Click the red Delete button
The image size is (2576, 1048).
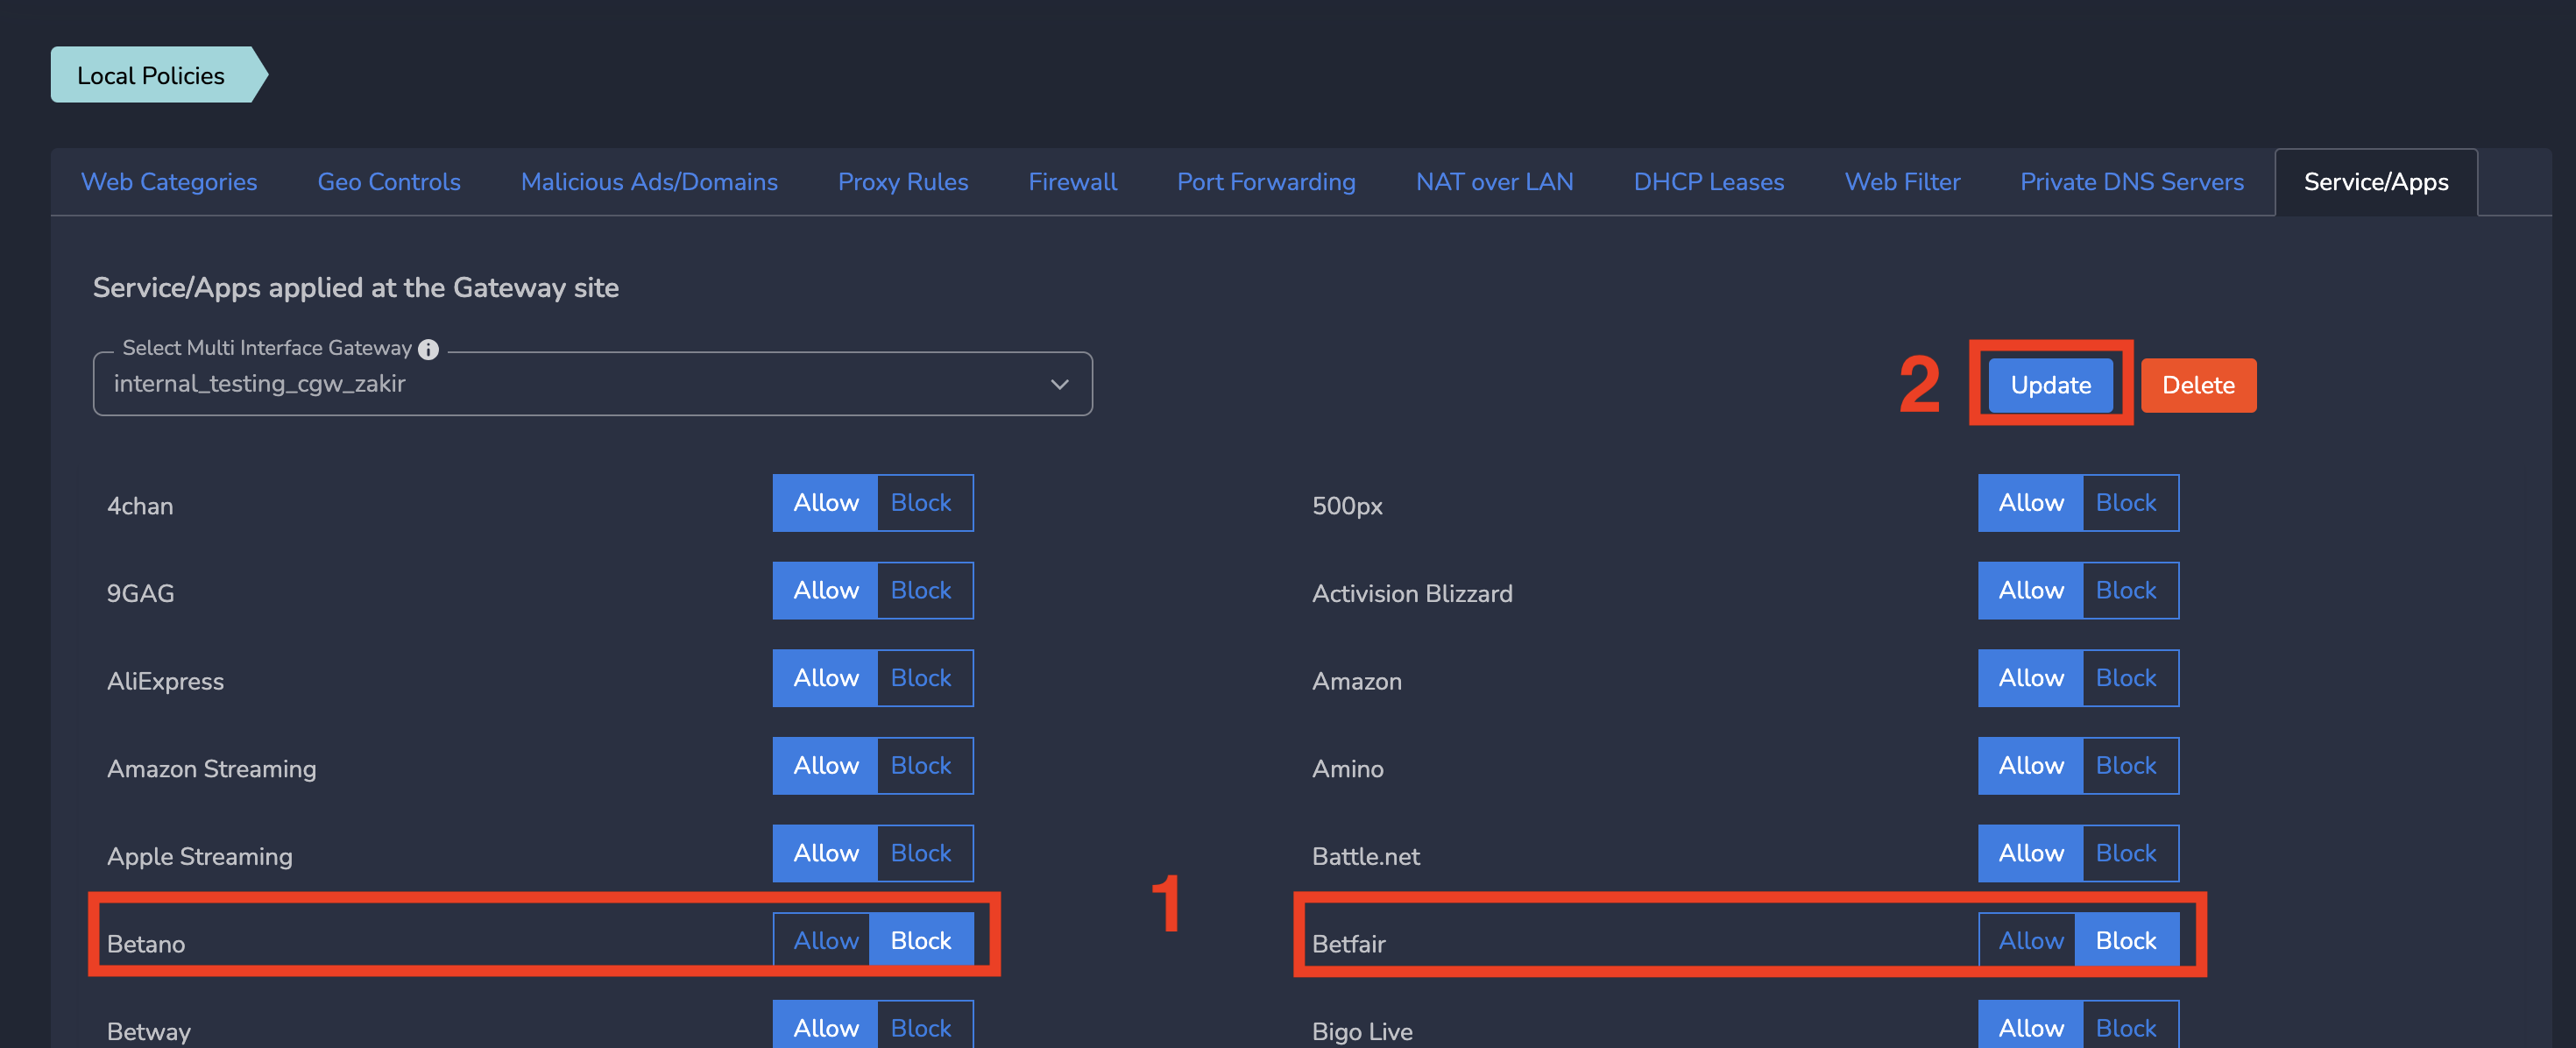pos(2197,385)
